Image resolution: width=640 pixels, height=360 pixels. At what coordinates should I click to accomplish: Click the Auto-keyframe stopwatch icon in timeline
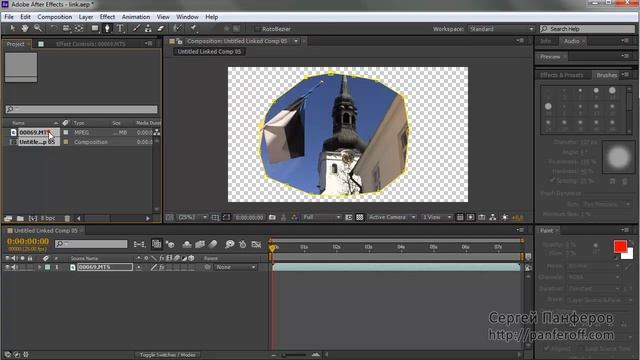243,244
